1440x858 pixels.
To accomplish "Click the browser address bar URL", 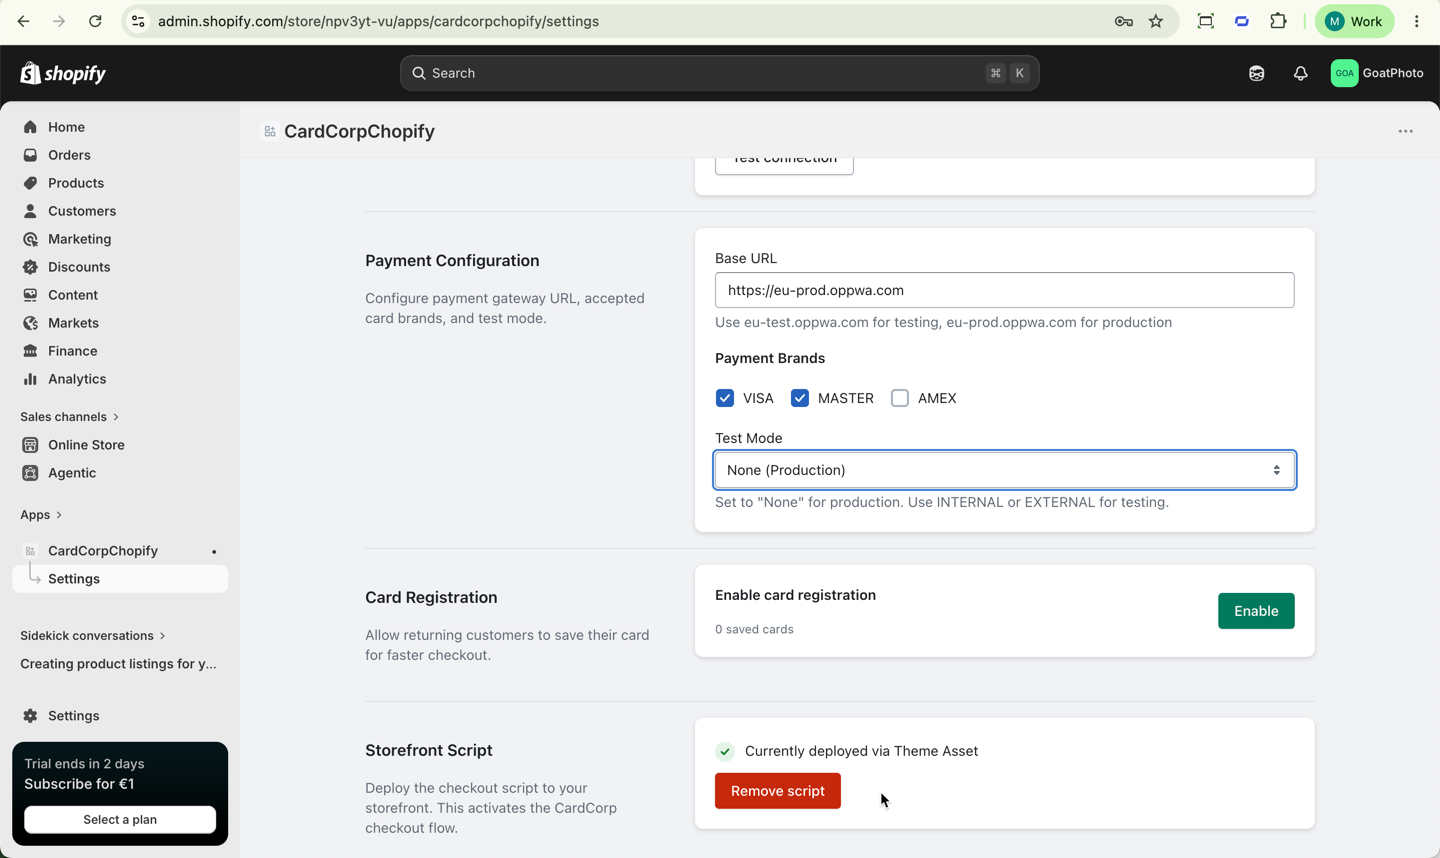I will coord(378,21).
